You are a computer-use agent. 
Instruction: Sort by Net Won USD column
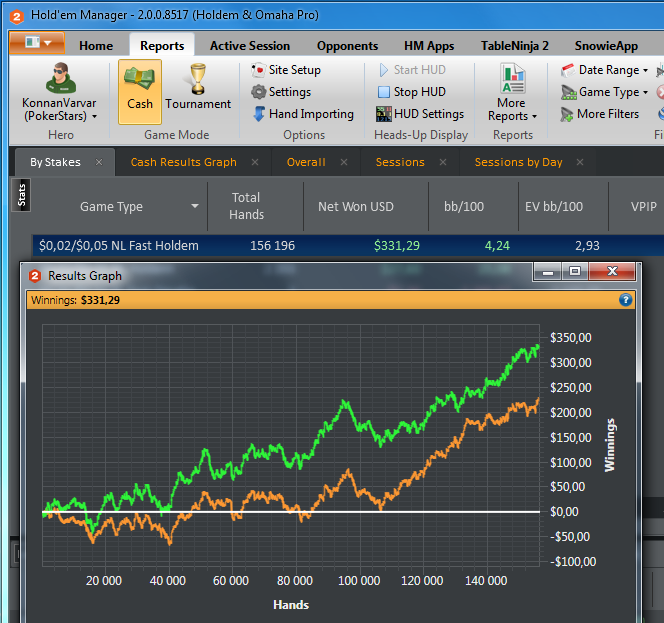click(x=356, y=207)
